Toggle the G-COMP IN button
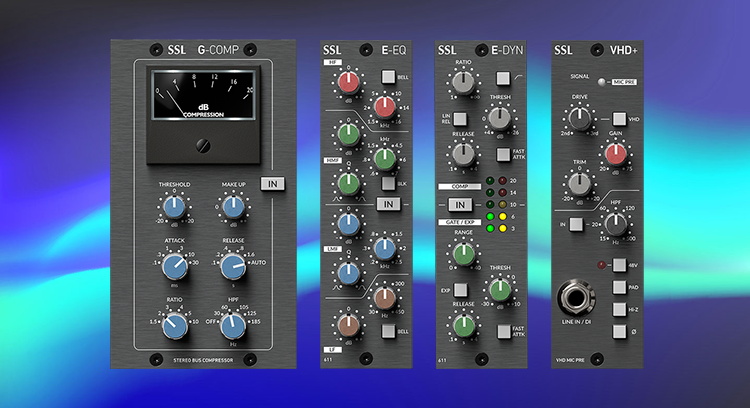The image size is (750, 408). click(x=273, y=184)
